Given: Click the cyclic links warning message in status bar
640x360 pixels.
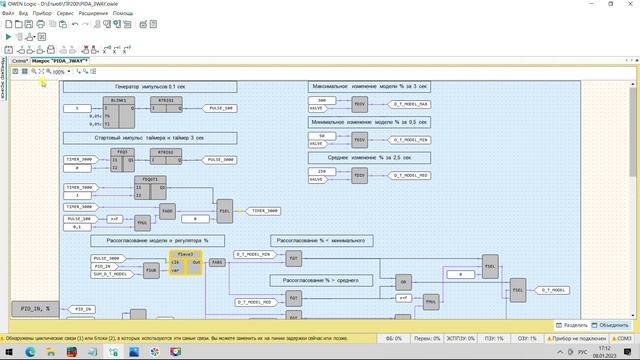Looking at the screenshot, I should 176,338.
